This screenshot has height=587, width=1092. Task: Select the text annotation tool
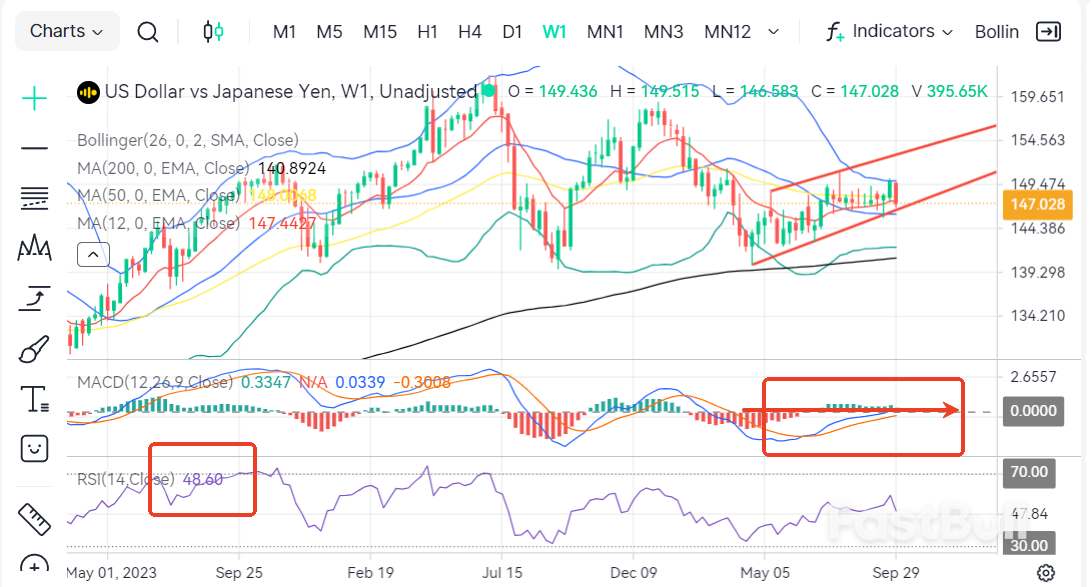[x=33, y=398]
